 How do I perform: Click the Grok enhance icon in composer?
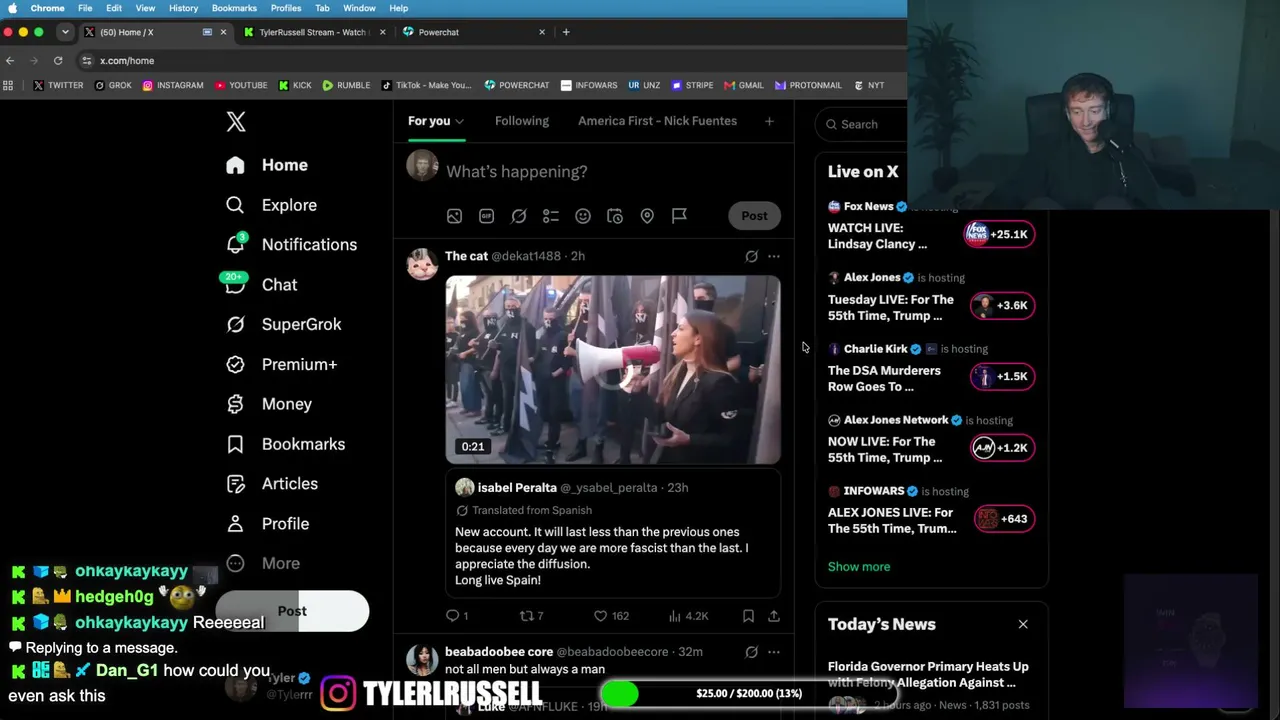point(519,216)
